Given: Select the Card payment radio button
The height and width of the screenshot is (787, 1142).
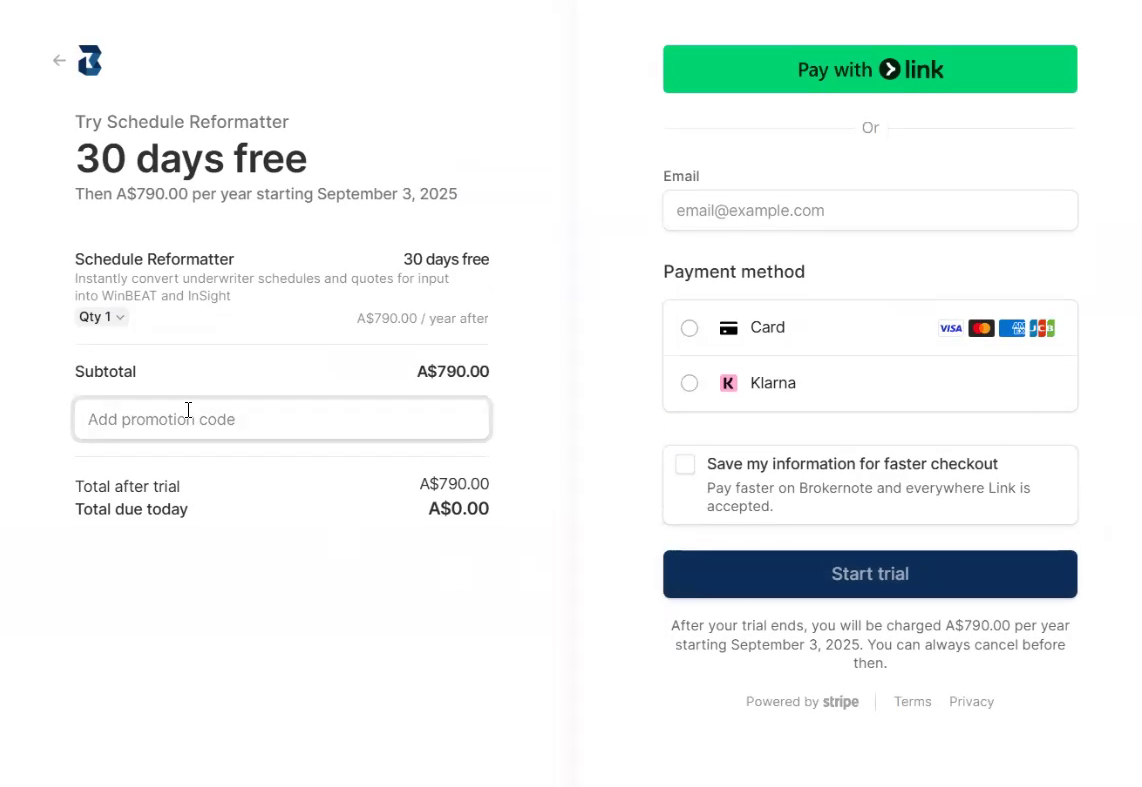Looking at the screenshot, I should pos(689,328).
